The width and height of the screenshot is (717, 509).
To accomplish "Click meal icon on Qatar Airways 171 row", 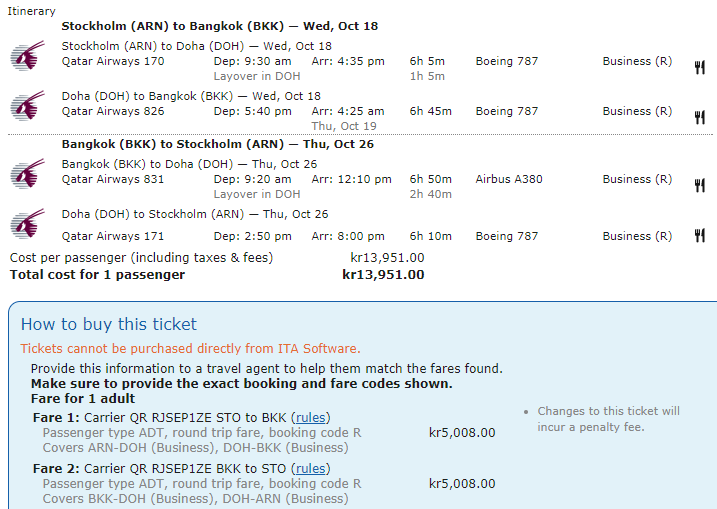I will 700,236.
